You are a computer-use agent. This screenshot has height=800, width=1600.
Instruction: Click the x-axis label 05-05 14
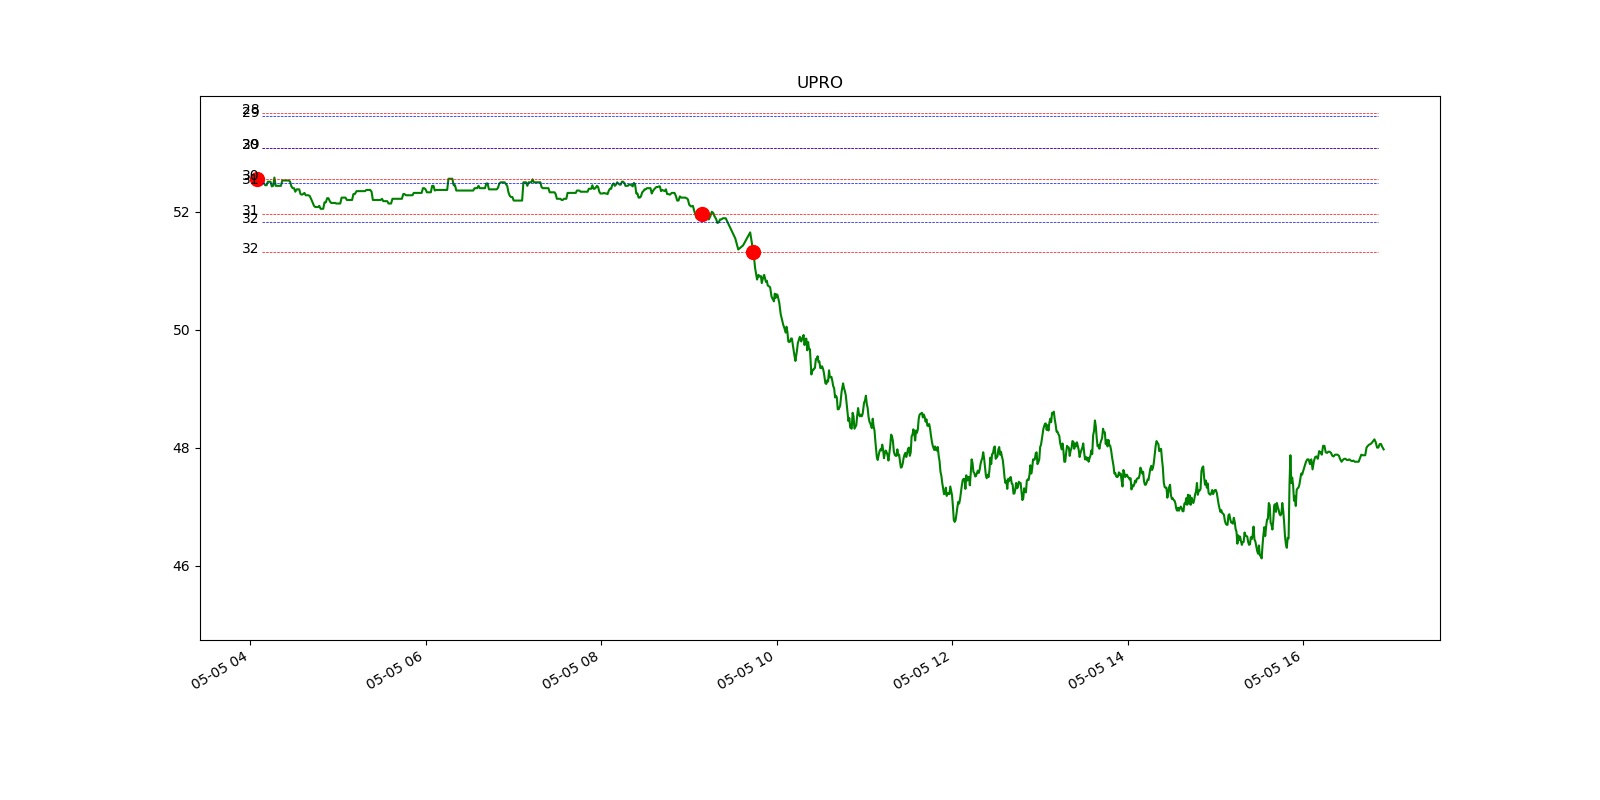click(1097, 670)
